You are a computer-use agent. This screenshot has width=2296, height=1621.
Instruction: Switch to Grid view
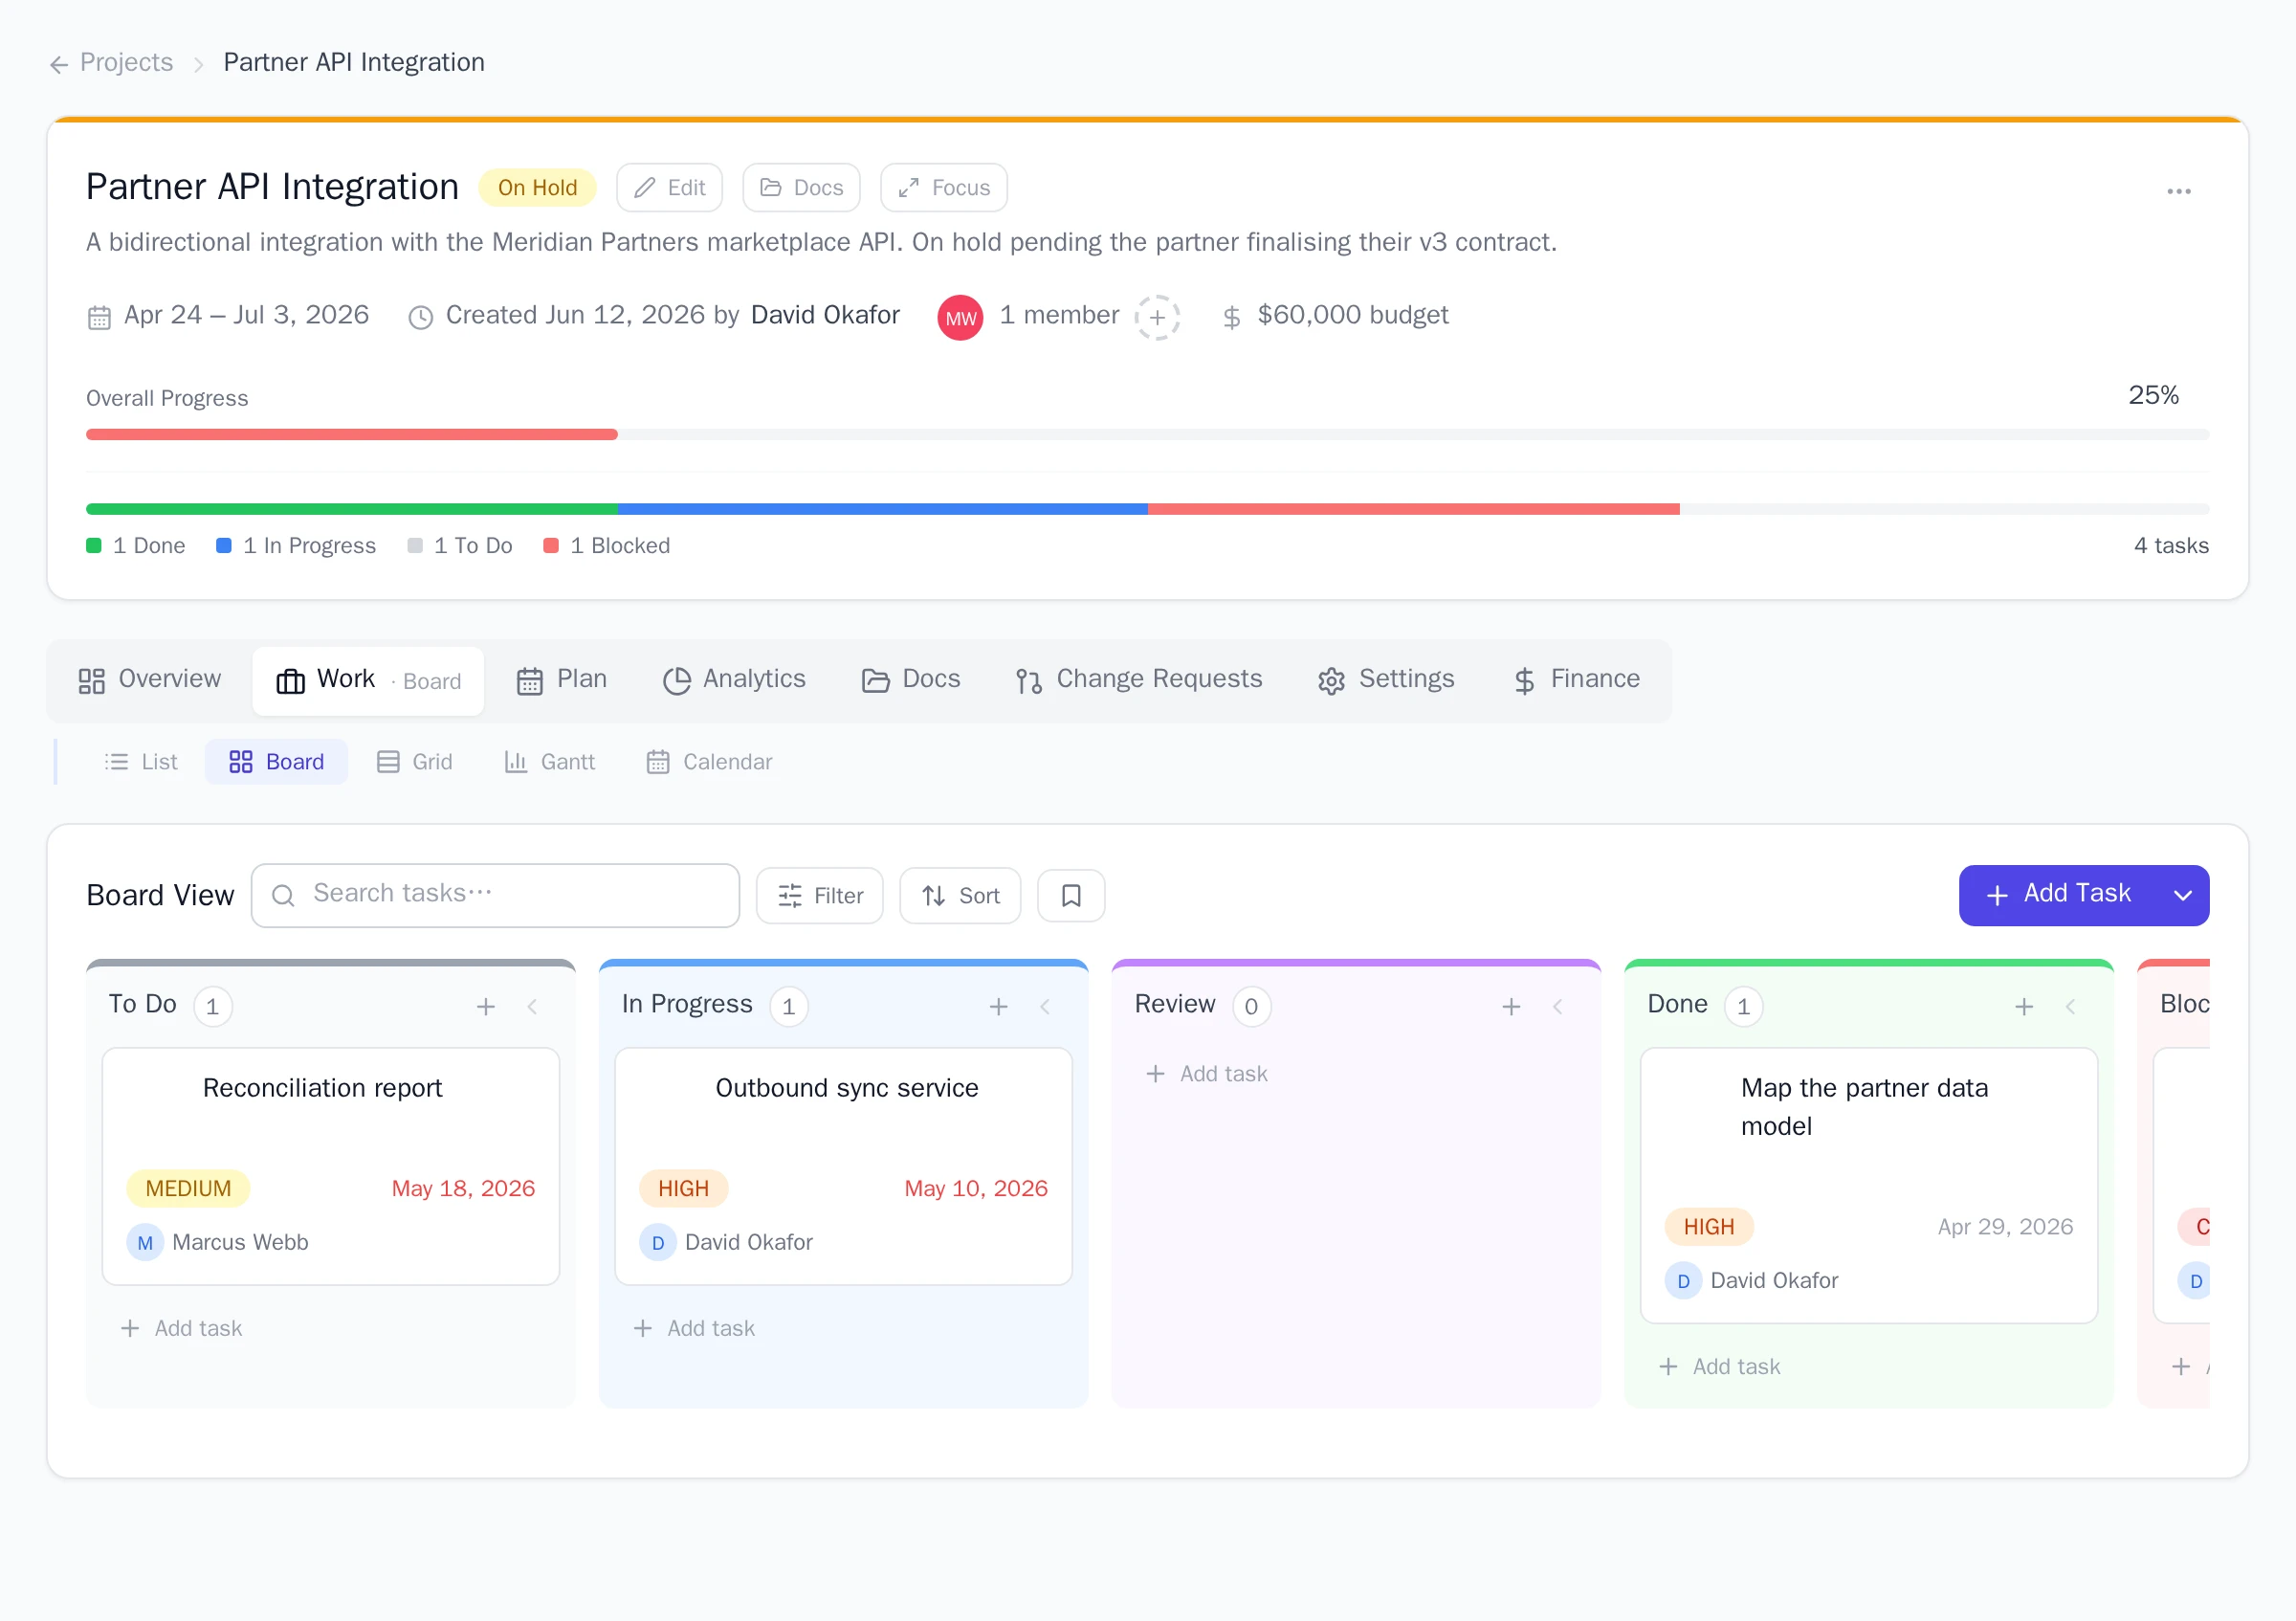[x=415, y=762]
